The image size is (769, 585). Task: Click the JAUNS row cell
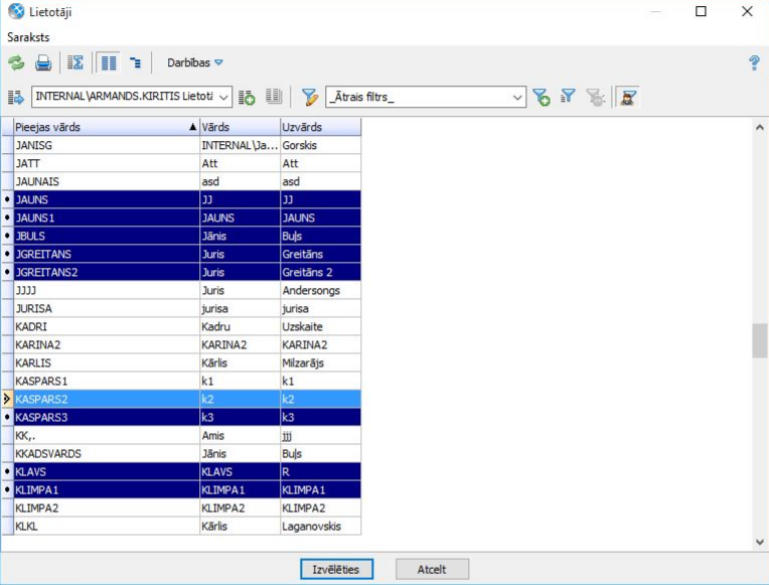click(x=106, y=200)
